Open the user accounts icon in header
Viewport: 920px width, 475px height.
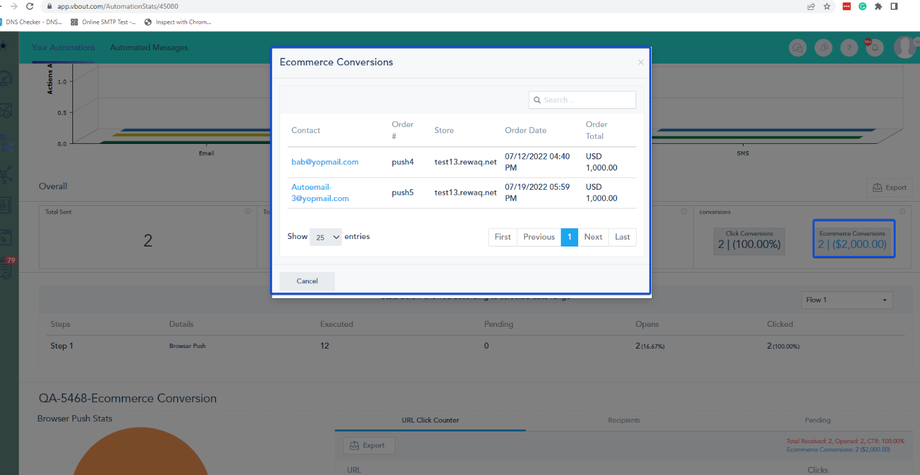point(823,48)
